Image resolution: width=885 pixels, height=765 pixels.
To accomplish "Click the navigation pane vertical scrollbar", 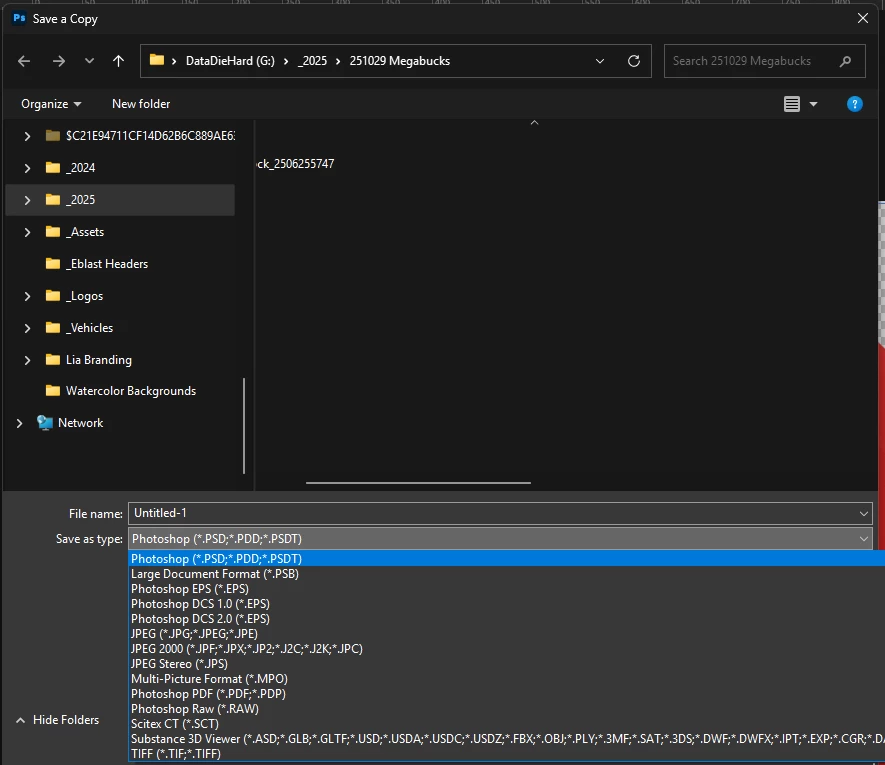I will click(x=244, y=426).
